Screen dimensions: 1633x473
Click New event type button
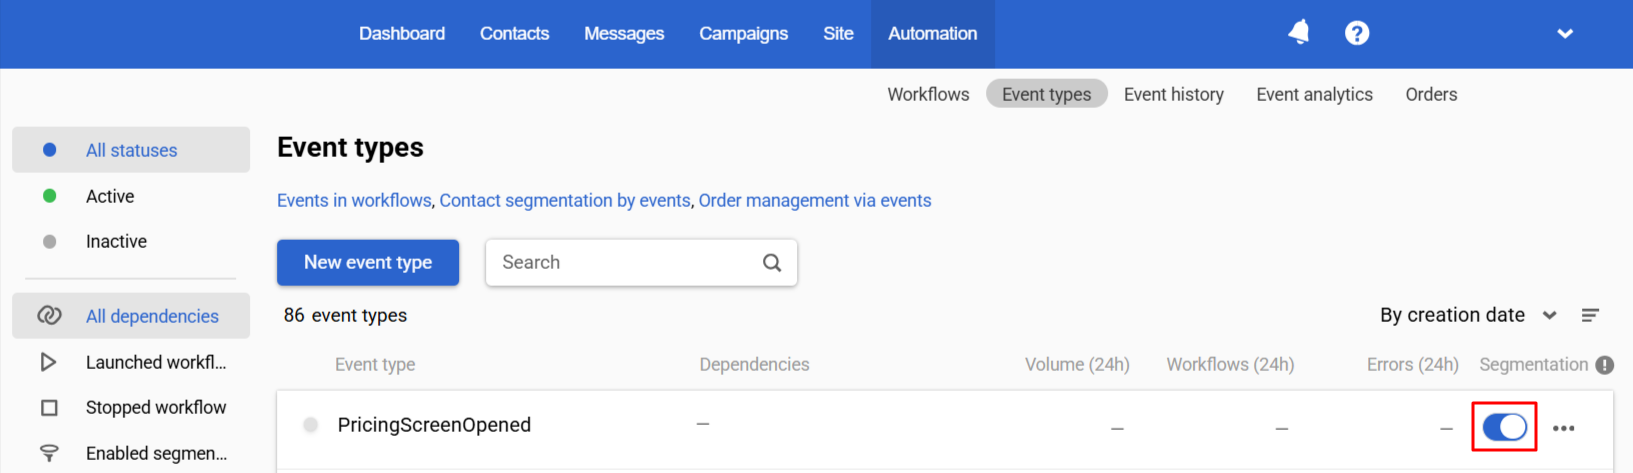point(368,262)
